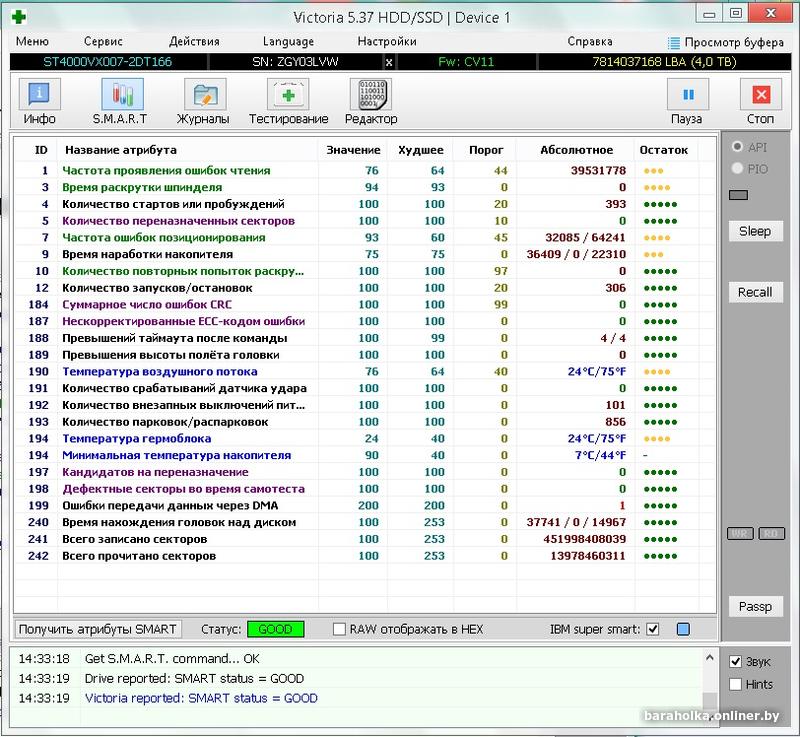Click the Значение column header

point(353,150)
